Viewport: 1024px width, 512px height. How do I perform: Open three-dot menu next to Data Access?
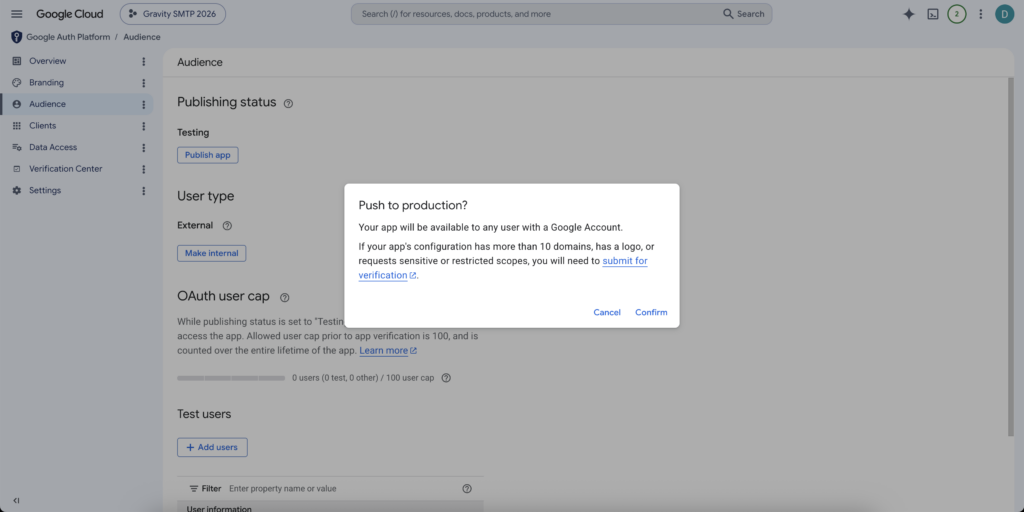point(144,148)
